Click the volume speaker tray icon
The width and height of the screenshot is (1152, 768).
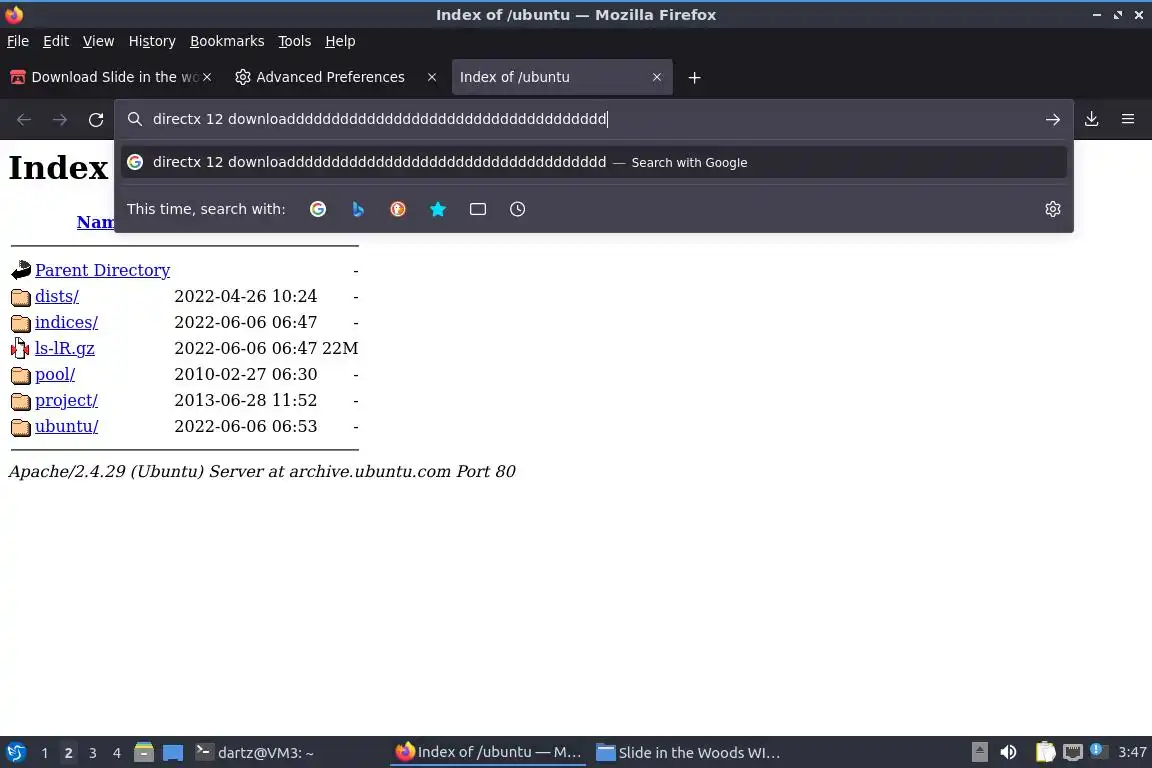(x=1008, y=753)
